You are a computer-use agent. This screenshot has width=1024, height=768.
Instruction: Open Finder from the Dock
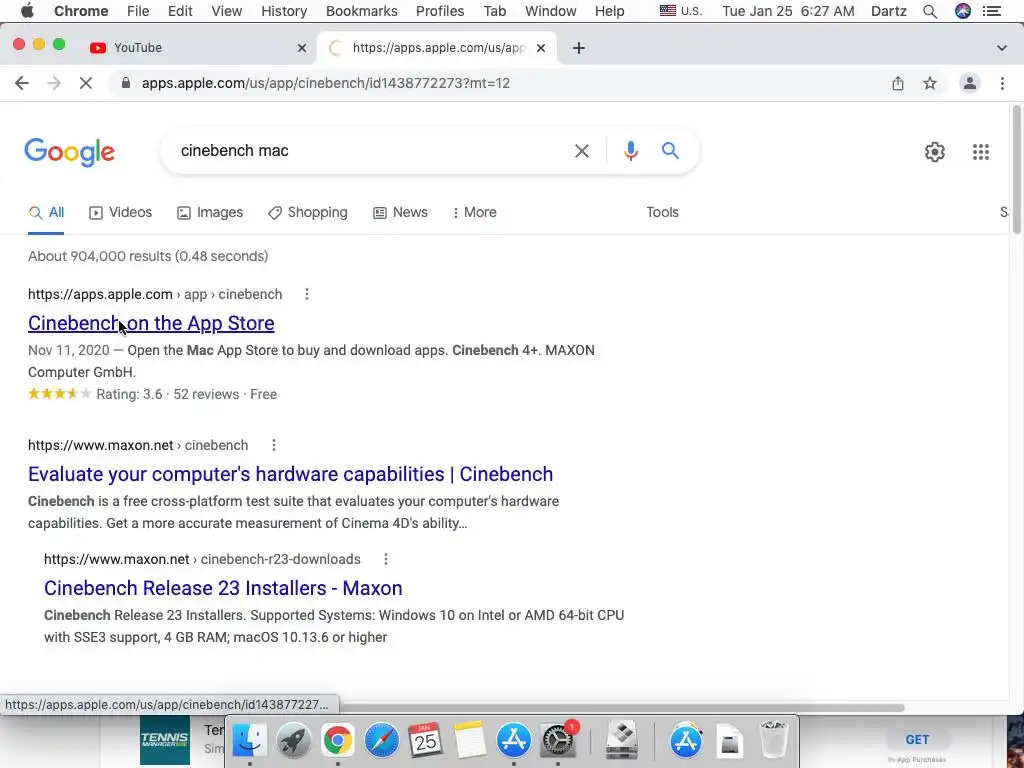click(249, 741)
